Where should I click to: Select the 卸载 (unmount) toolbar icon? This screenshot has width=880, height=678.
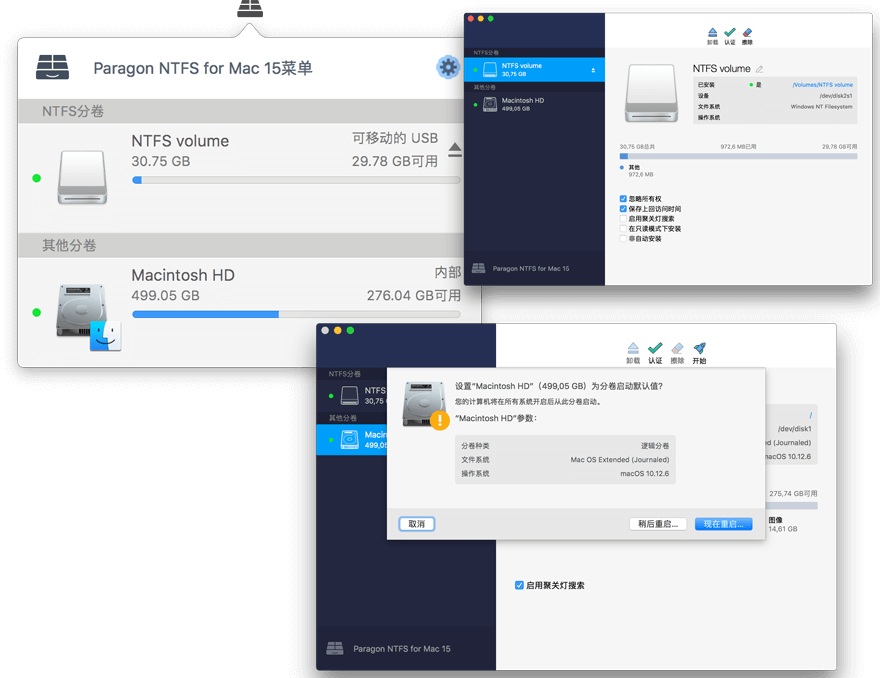click(x=712, y=34)
